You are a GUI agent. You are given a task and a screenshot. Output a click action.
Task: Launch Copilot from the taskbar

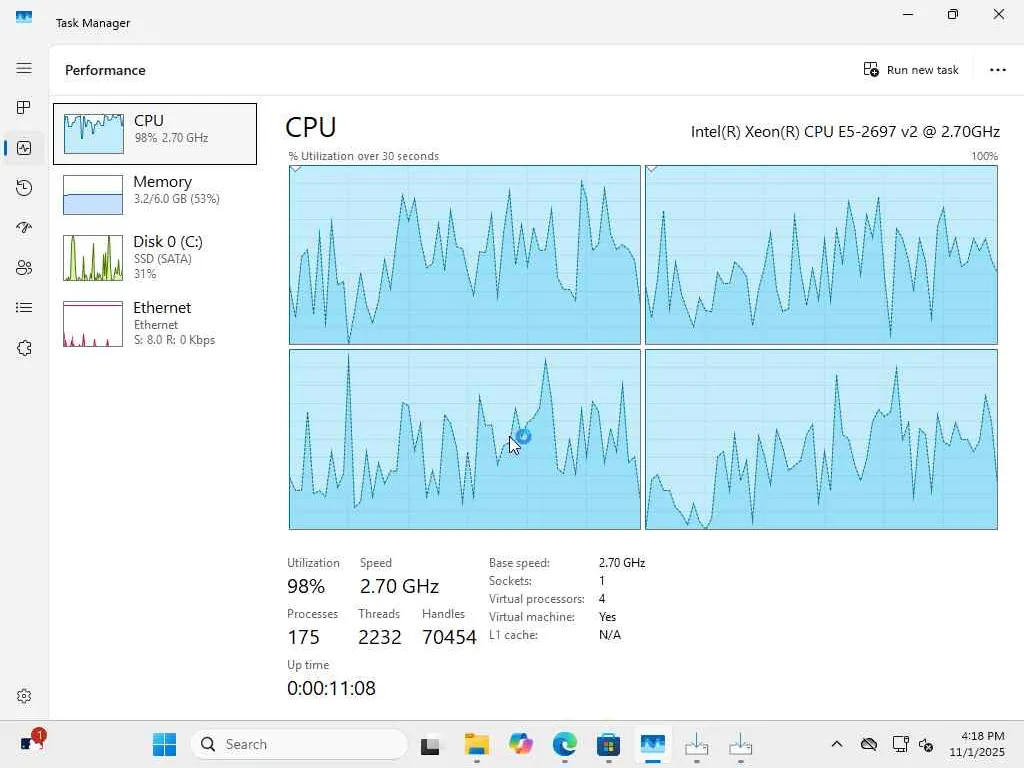520,744
